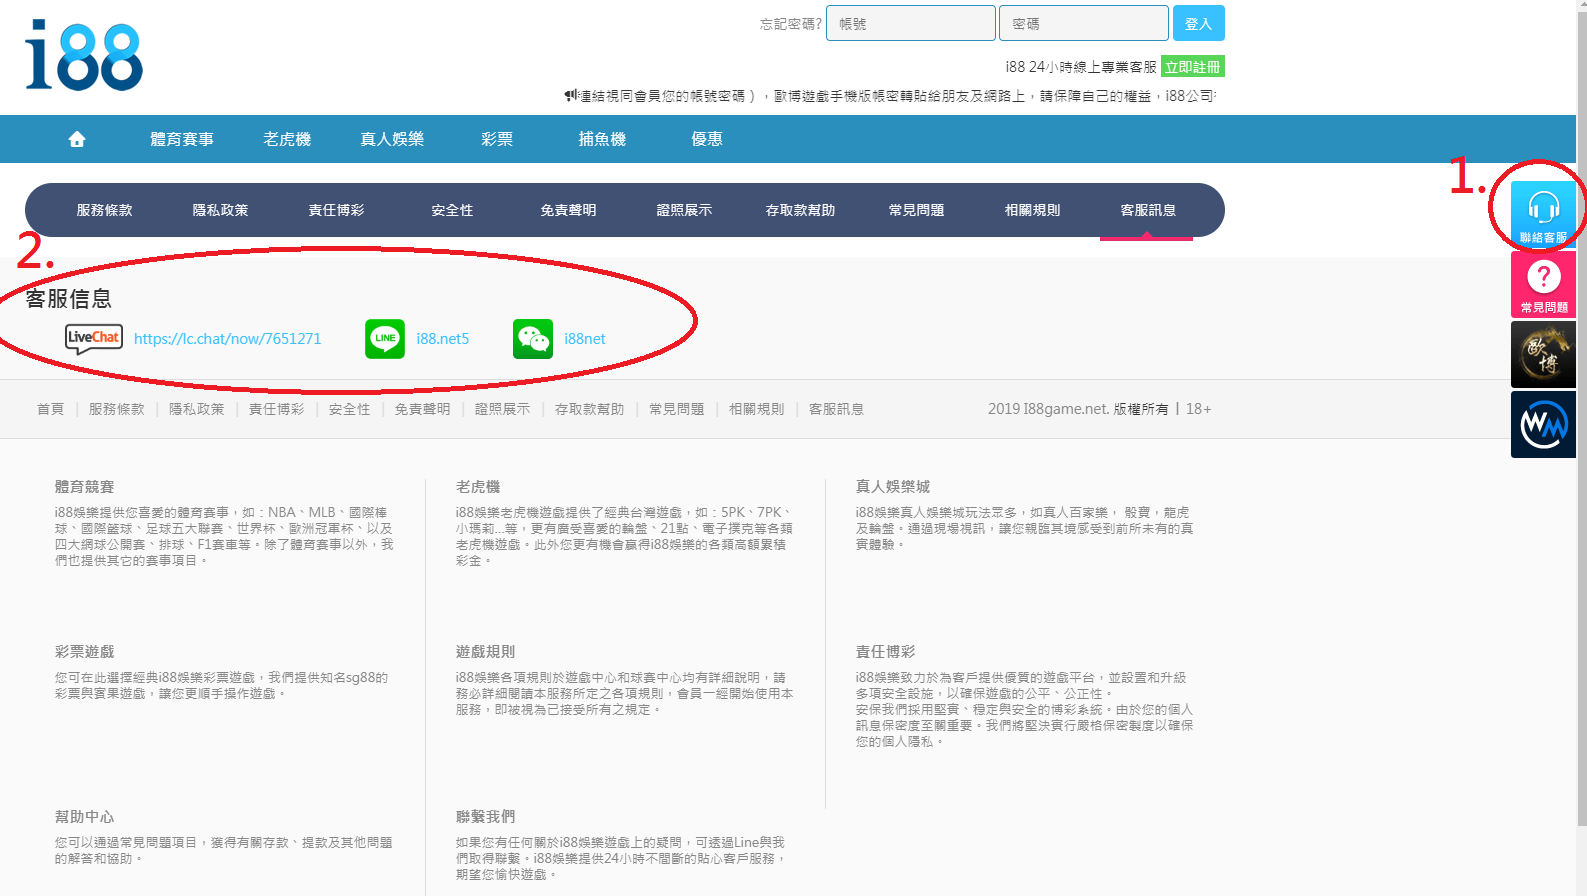Open the WM game sidebar icon

pyautogui.click(x=1543, y=424)
